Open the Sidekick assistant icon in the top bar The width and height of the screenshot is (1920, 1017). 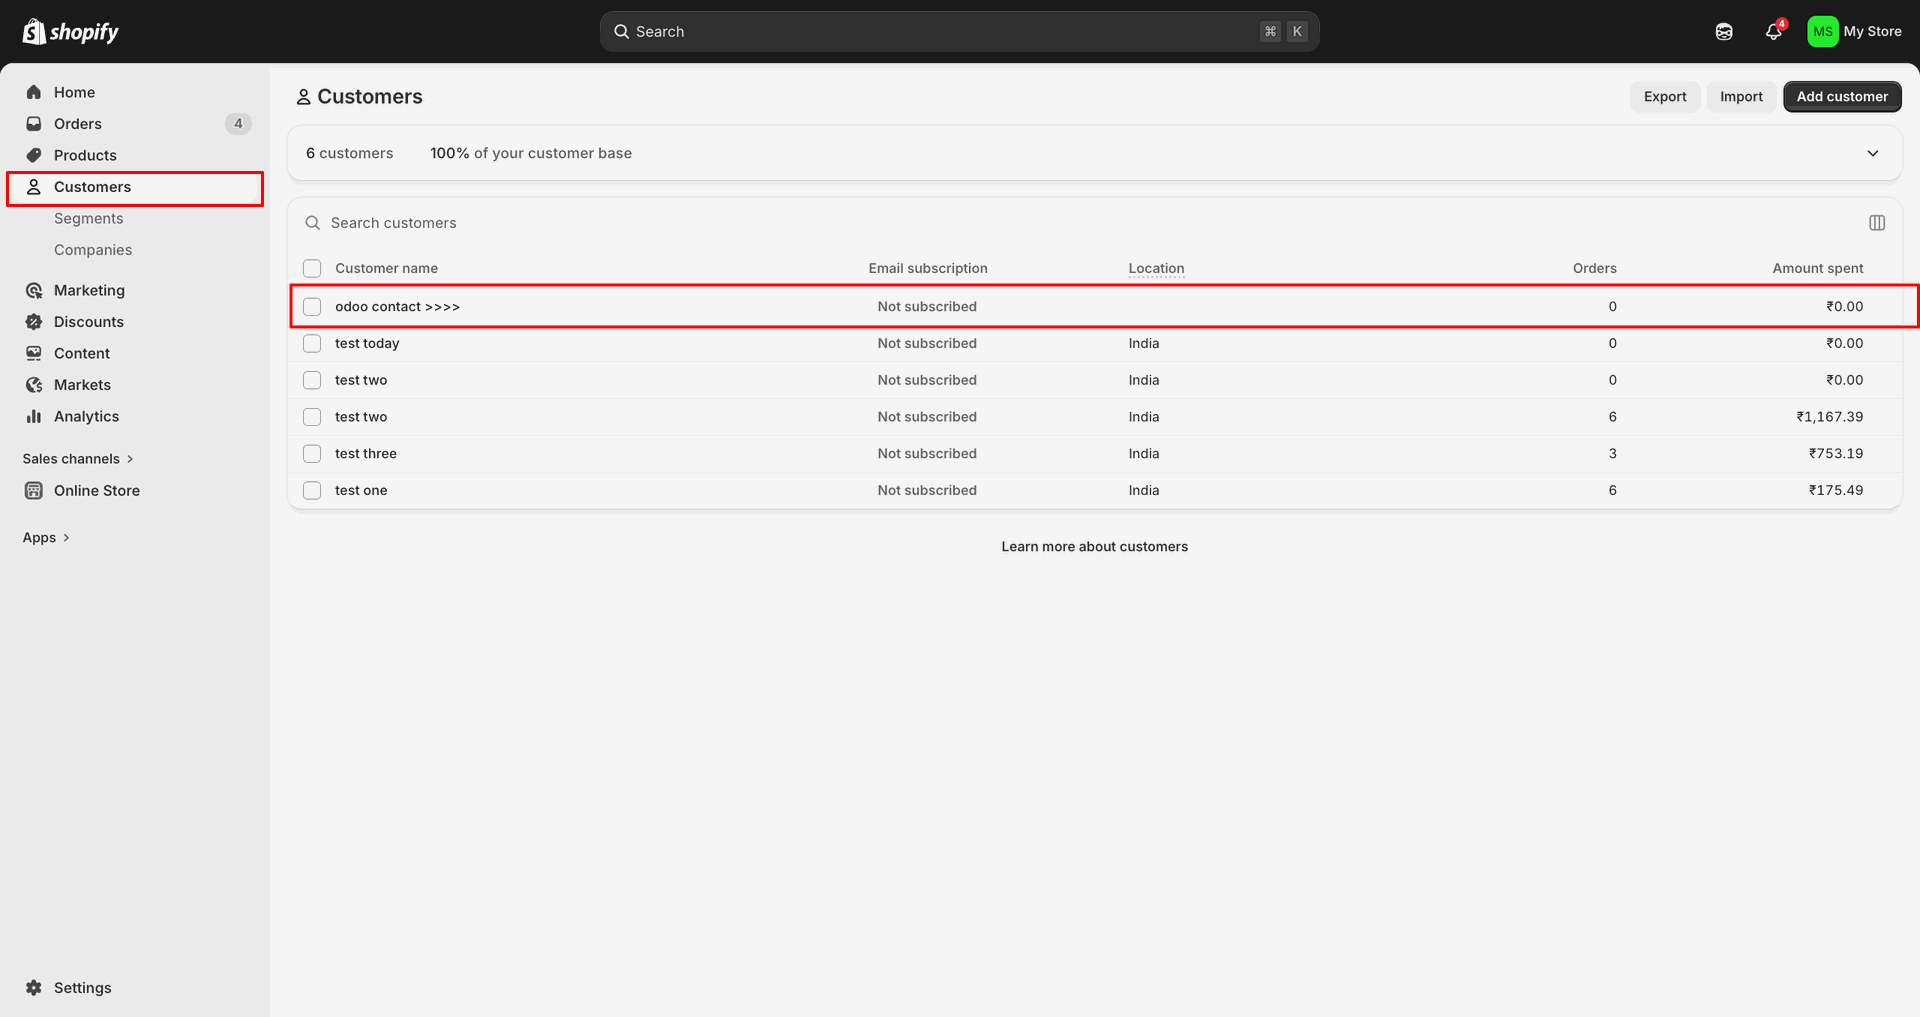tap(1724, 32)
